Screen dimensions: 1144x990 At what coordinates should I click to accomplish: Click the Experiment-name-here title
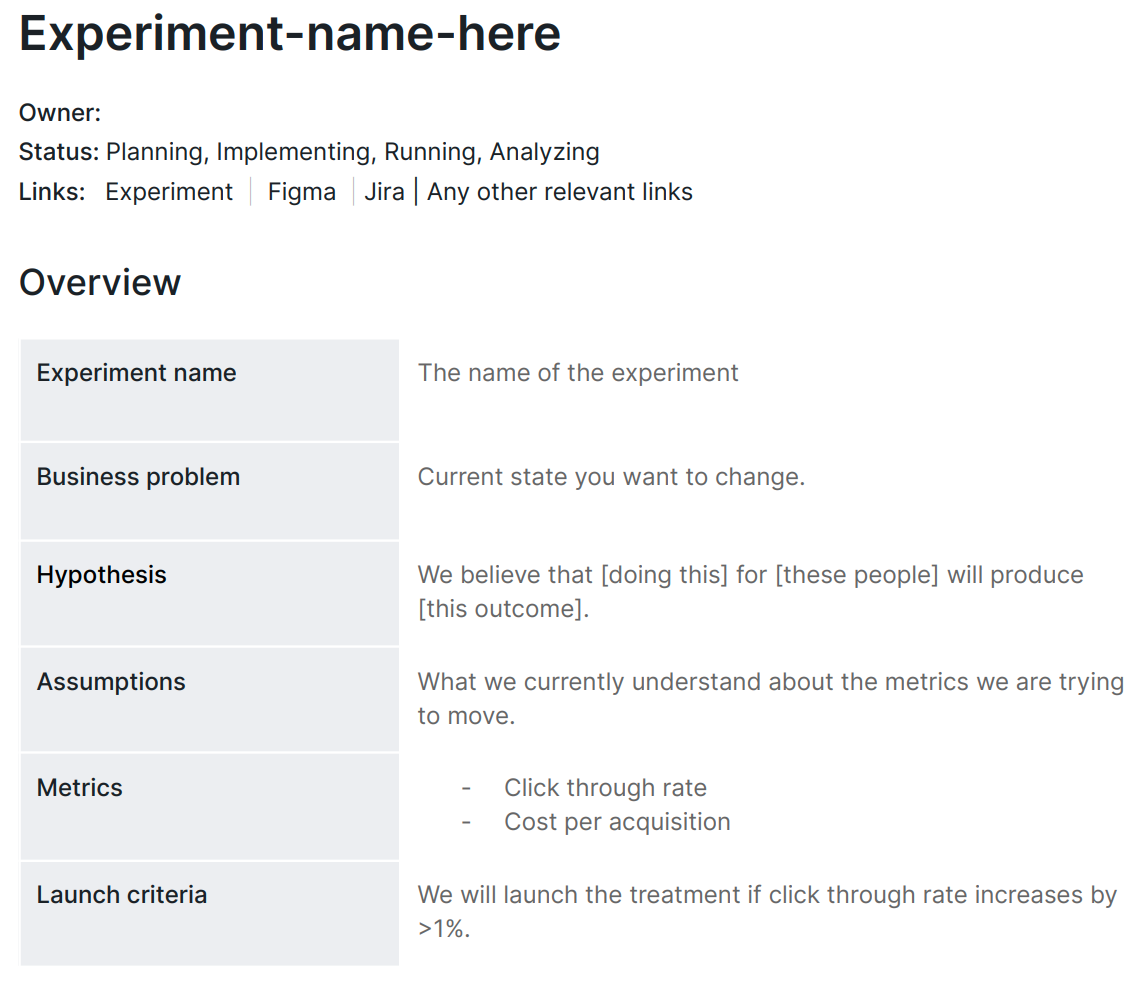tap(290, 34)
